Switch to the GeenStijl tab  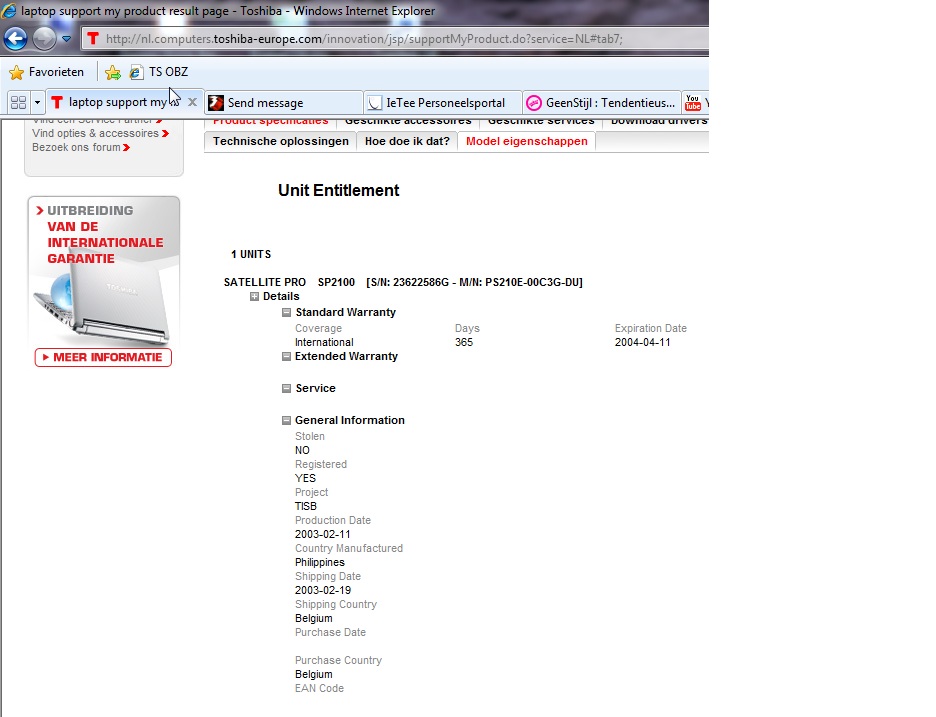tap(602, 103)
